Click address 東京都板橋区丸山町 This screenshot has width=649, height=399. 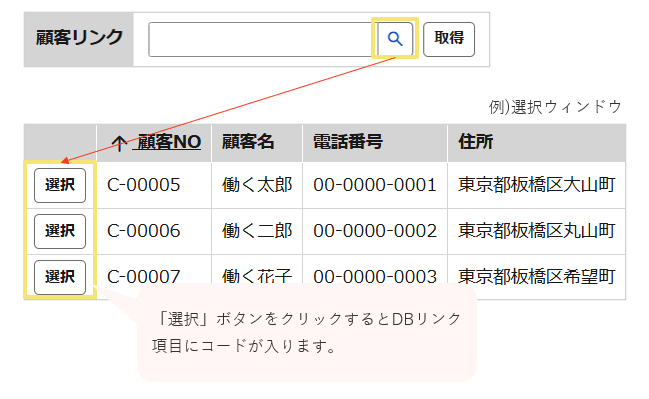click(536, 231)
